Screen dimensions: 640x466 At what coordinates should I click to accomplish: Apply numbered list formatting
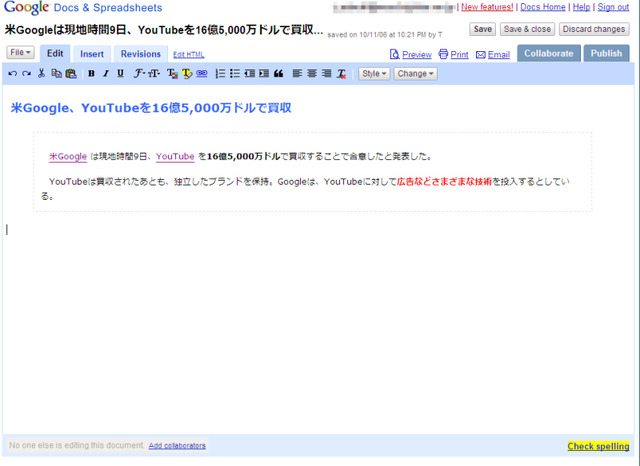(x=220, y=73)
